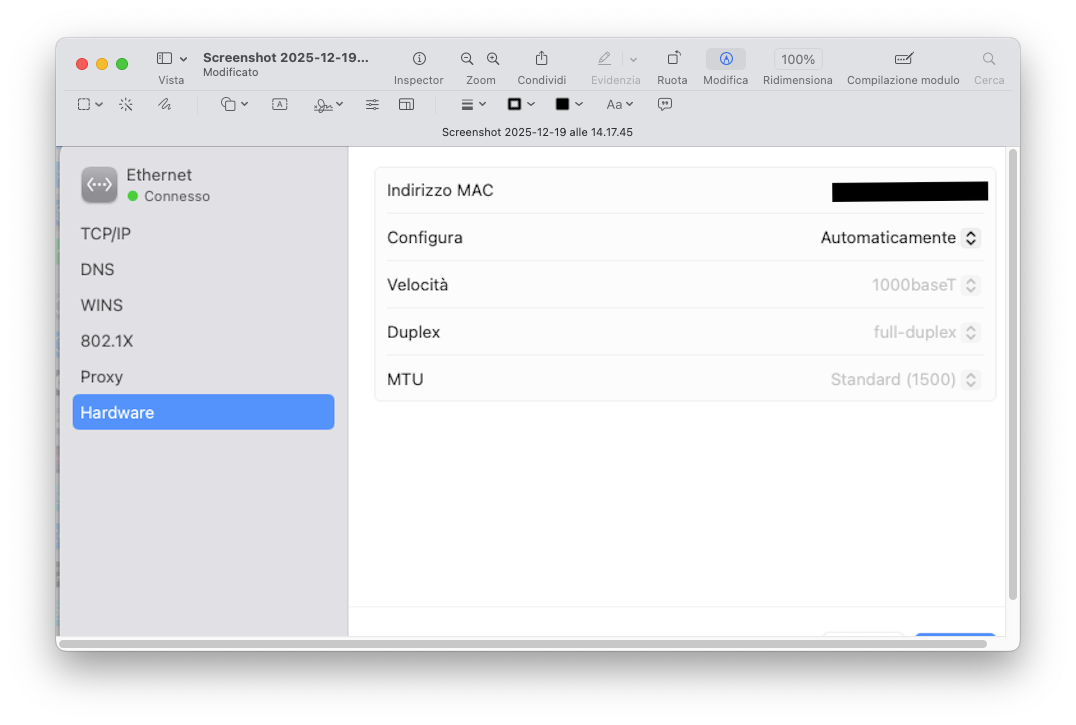This screenshot has height=725, width=1076.
Task: Open Adjust Color sliders tool
Action: point(372,104)
